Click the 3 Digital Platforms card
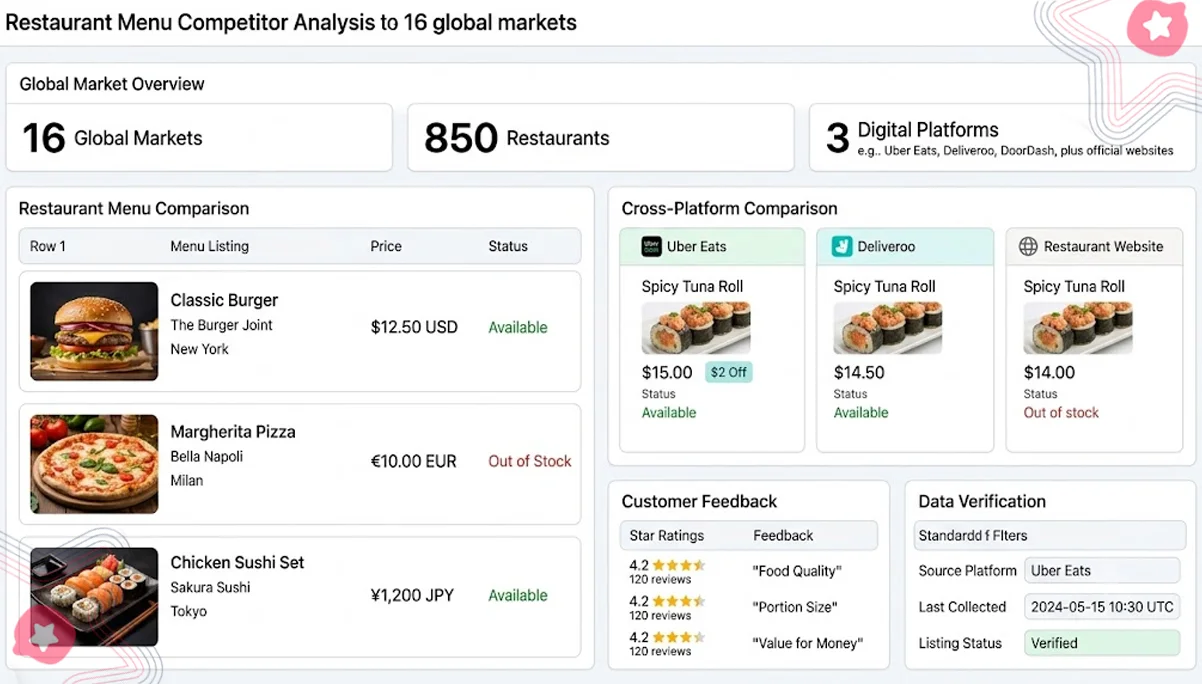This screenshot has height=684, width=1202. coord(1003,137)
